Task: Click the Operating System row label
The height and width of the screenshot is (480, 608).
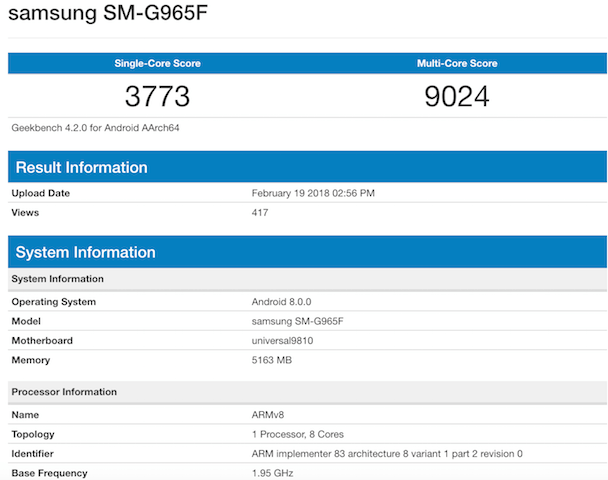Action: point(54,302)
